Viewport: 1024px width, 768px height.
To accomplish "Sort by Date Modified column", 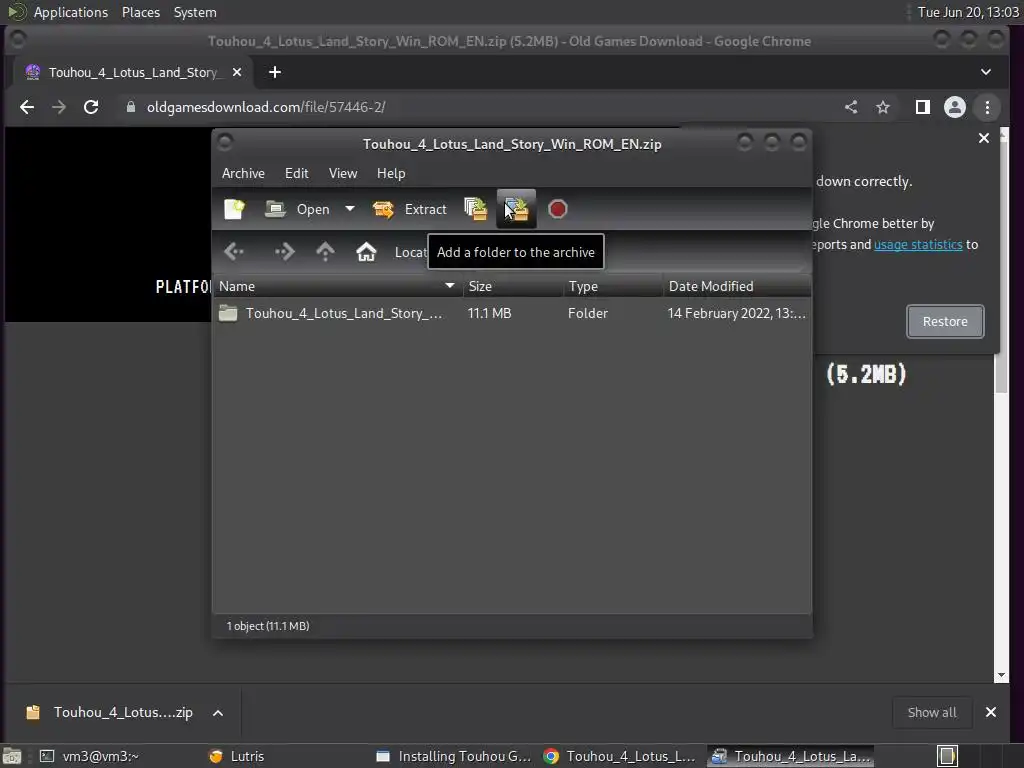I will coord(737,286).
